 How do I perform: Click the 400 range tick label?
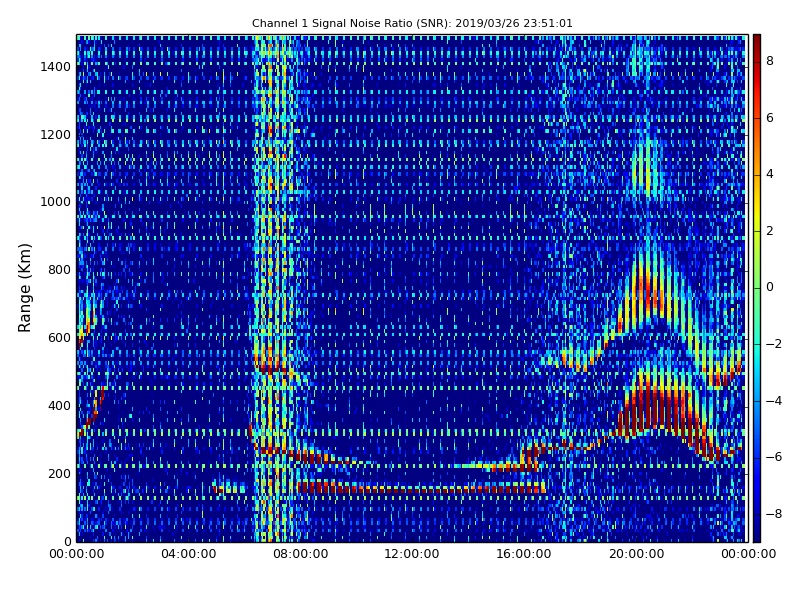point(60,406)
